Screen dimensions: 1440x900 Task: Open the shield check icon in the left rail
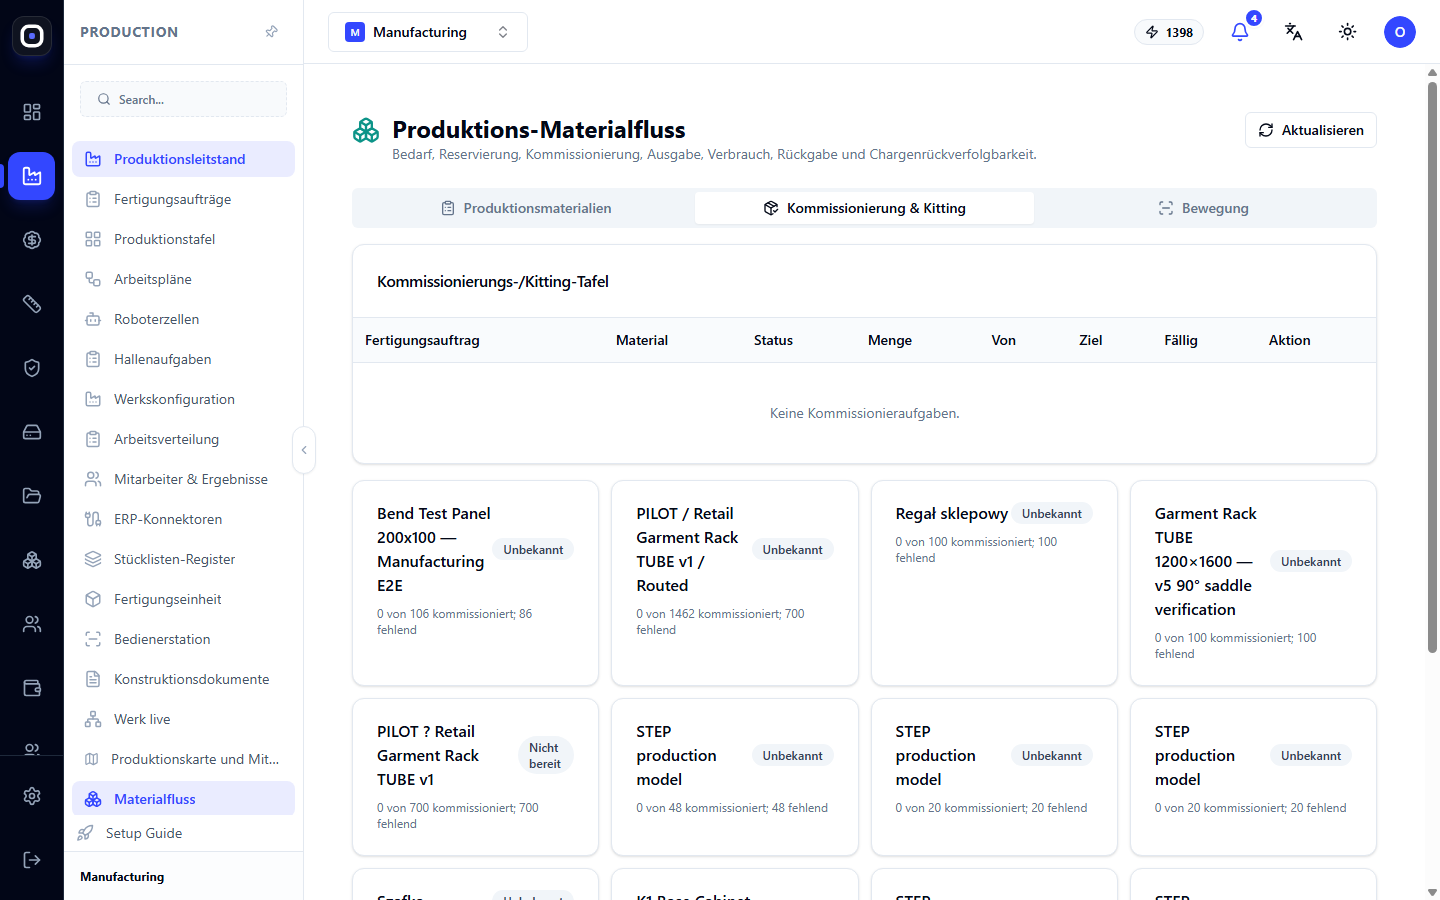(x=32, y=368)
